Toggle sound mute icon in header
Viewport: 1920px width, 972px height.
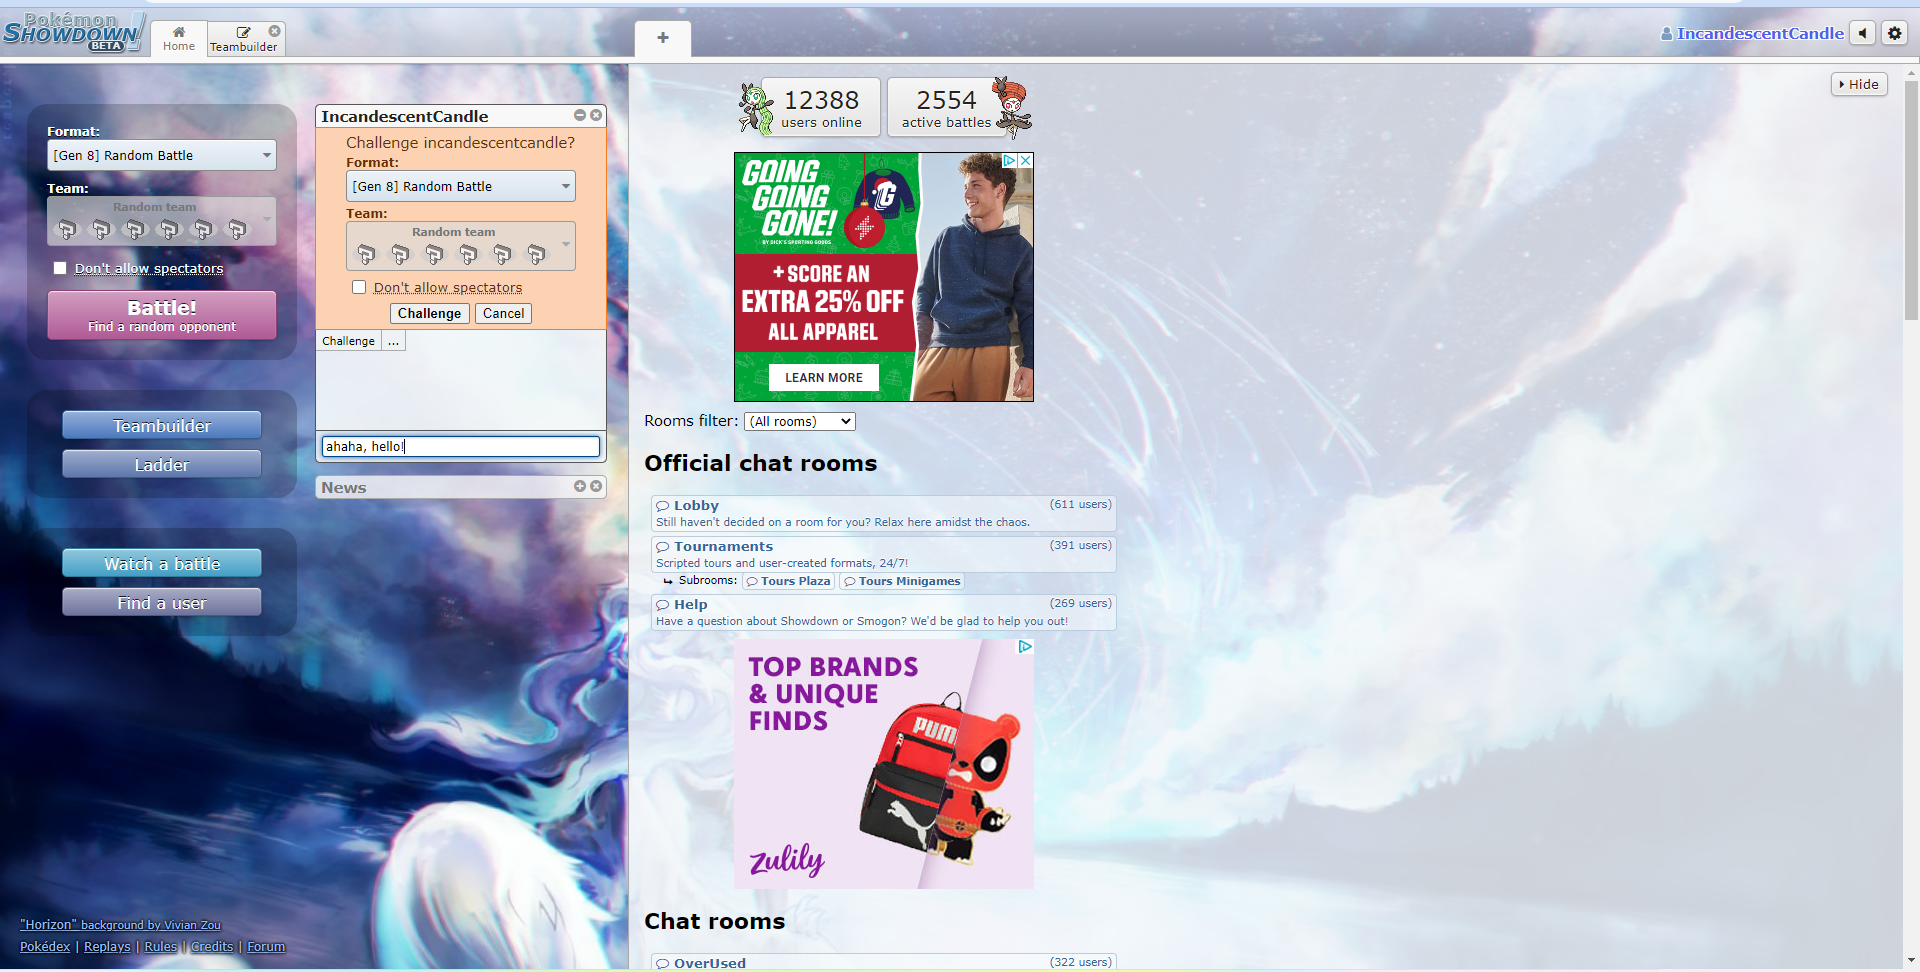1862,33
